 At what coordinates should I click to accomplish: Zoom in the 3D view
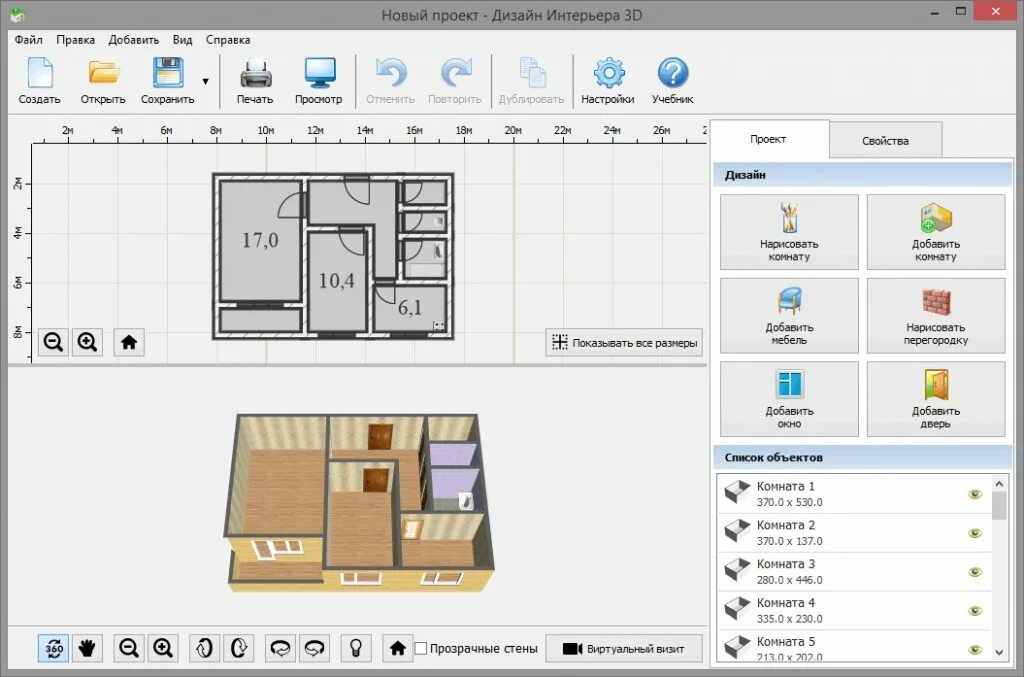163,648
